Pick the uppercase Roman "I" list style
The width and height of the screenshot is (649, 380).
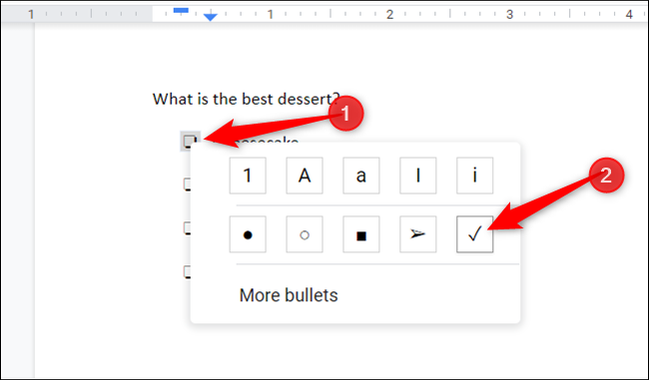tap(418, 176)
